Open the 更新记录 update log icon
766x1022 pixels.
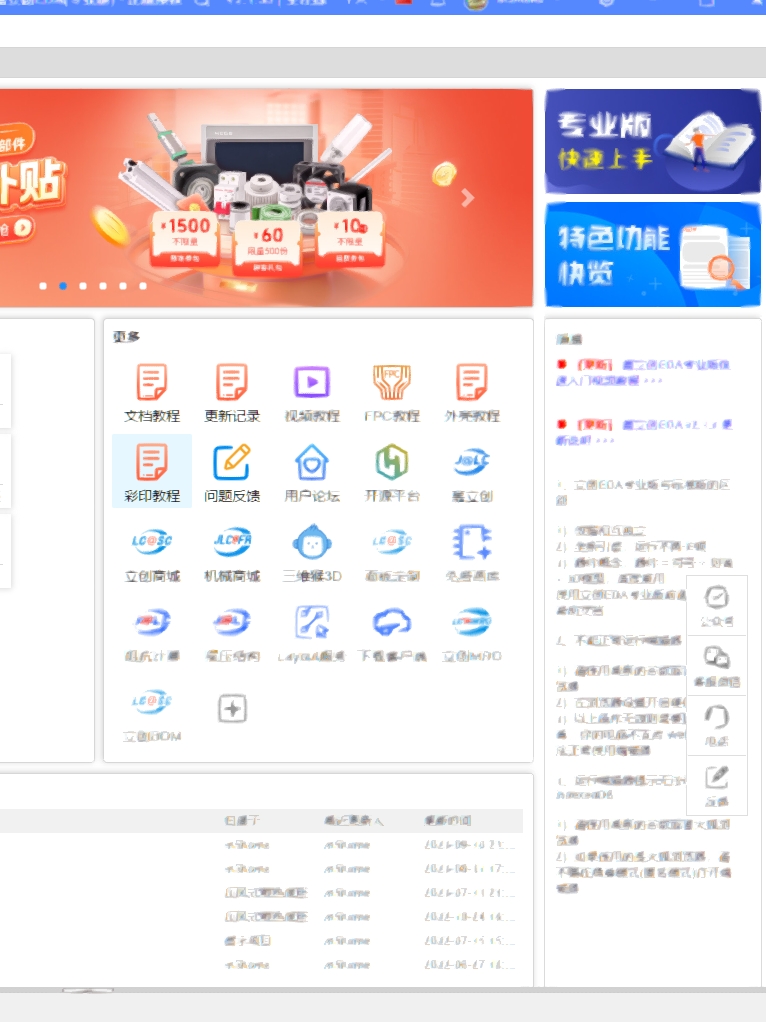(x=232, y=381)
